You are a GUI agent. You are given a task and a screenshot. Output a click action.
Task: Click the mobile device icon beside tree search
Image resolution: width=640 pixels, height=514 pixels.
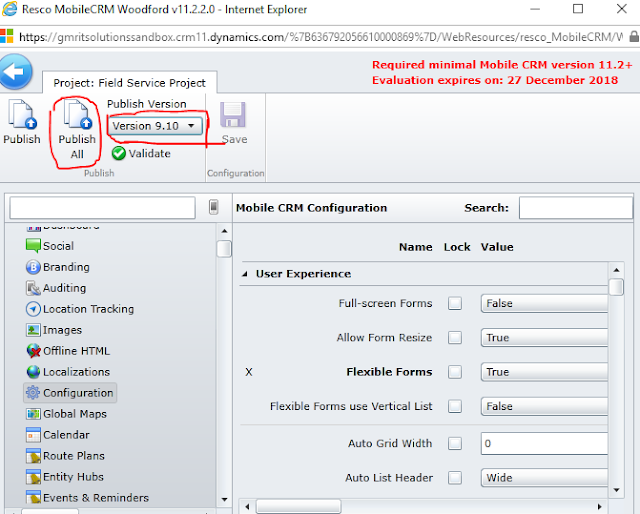[x=213, y=207]
